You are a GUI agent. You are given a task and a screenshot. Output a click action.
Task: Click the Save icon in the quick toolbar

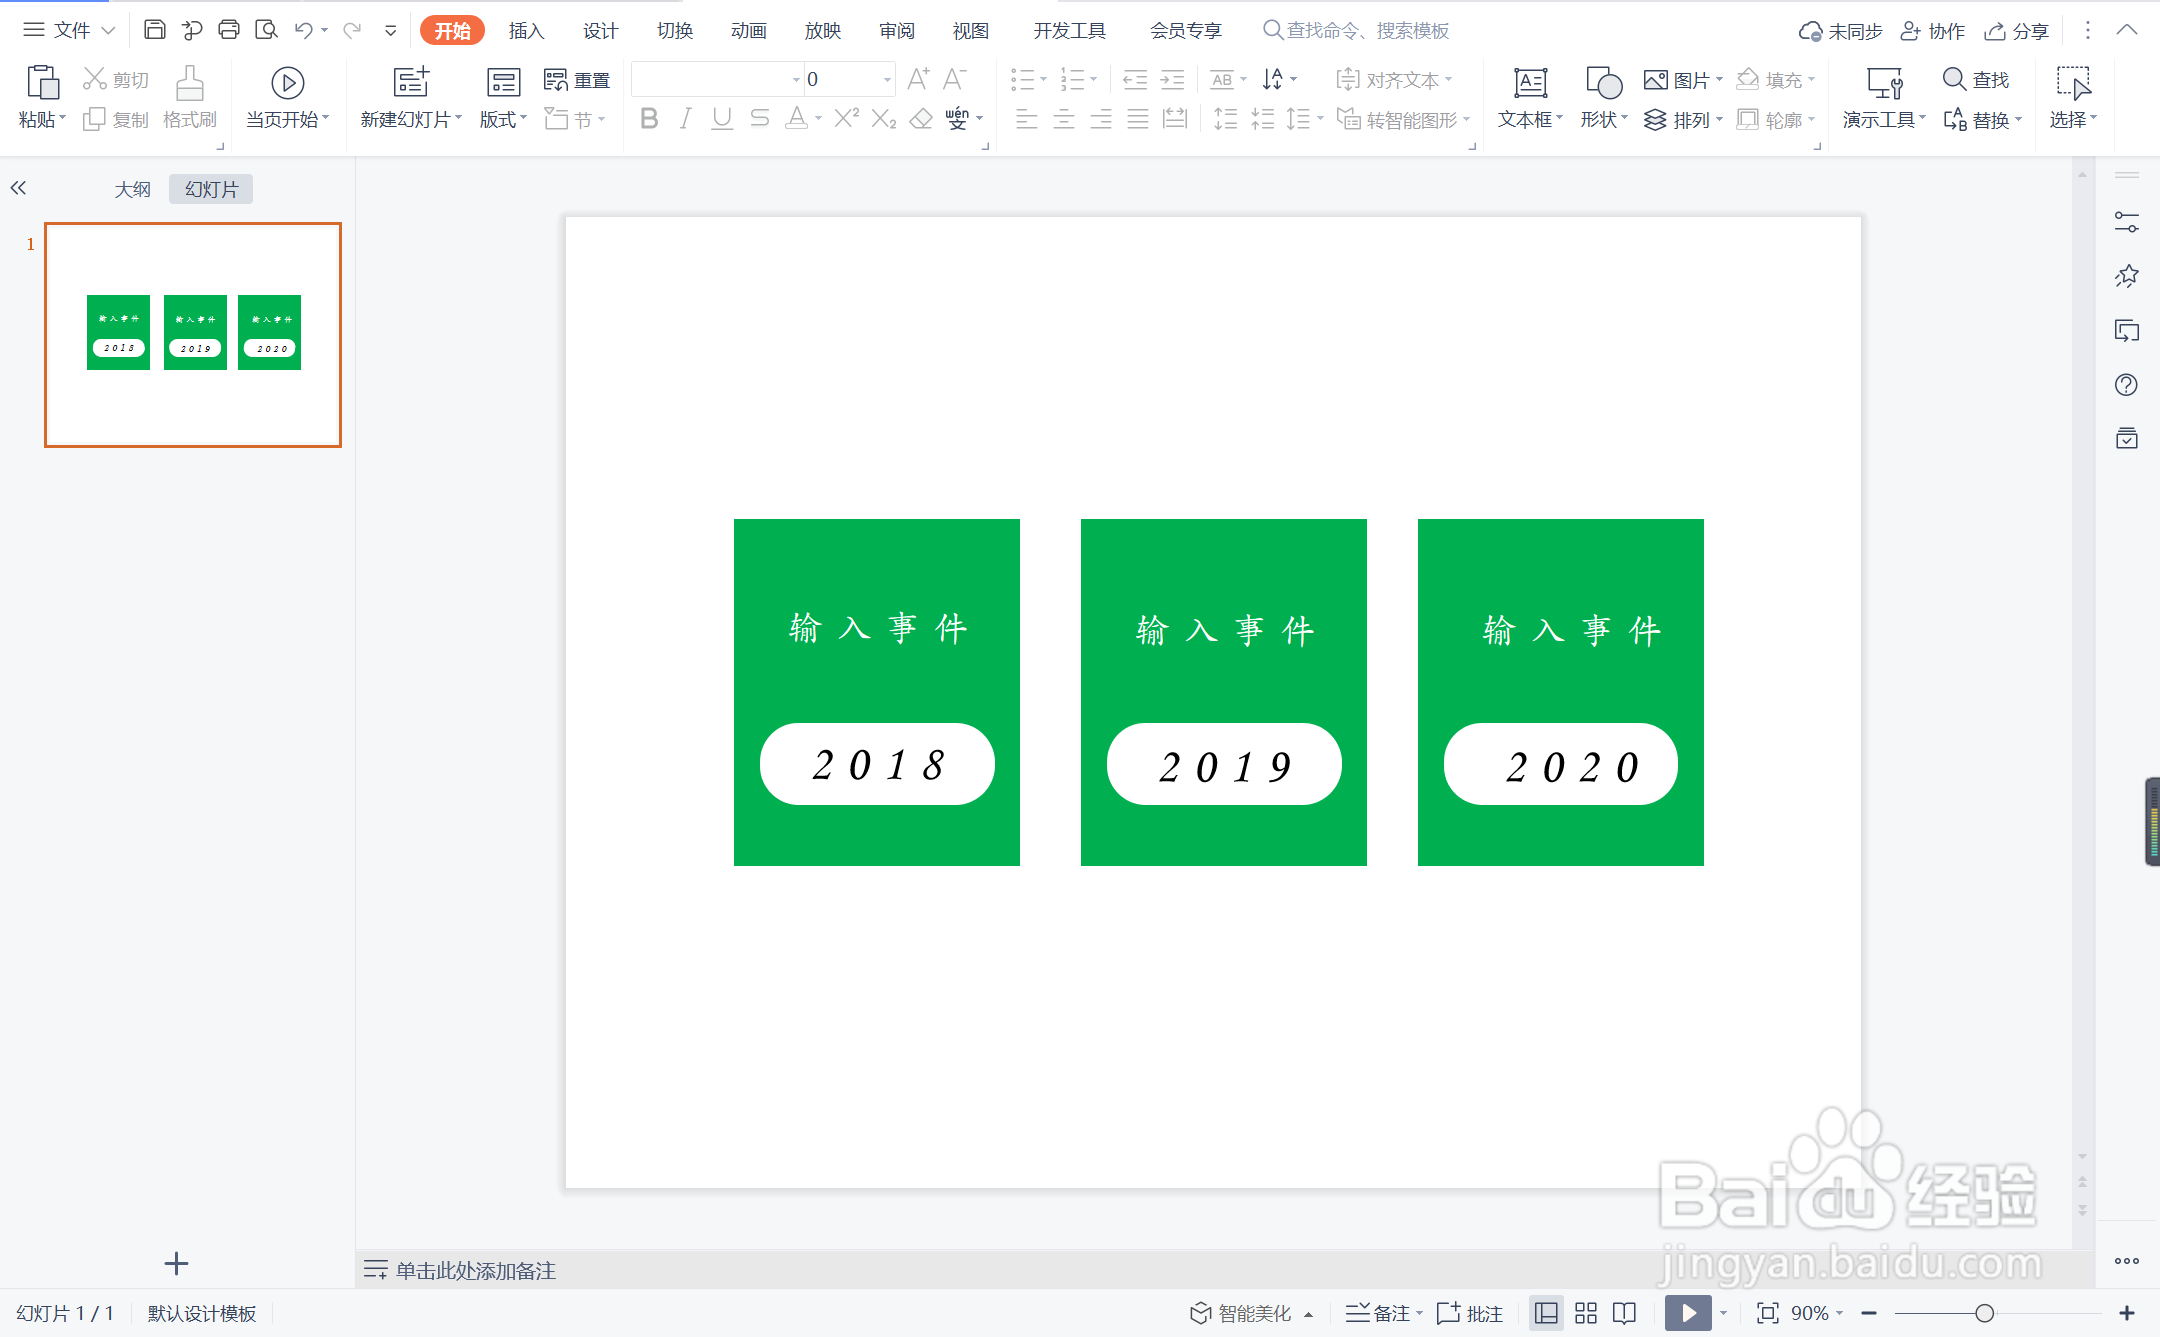tap(154, 30)
